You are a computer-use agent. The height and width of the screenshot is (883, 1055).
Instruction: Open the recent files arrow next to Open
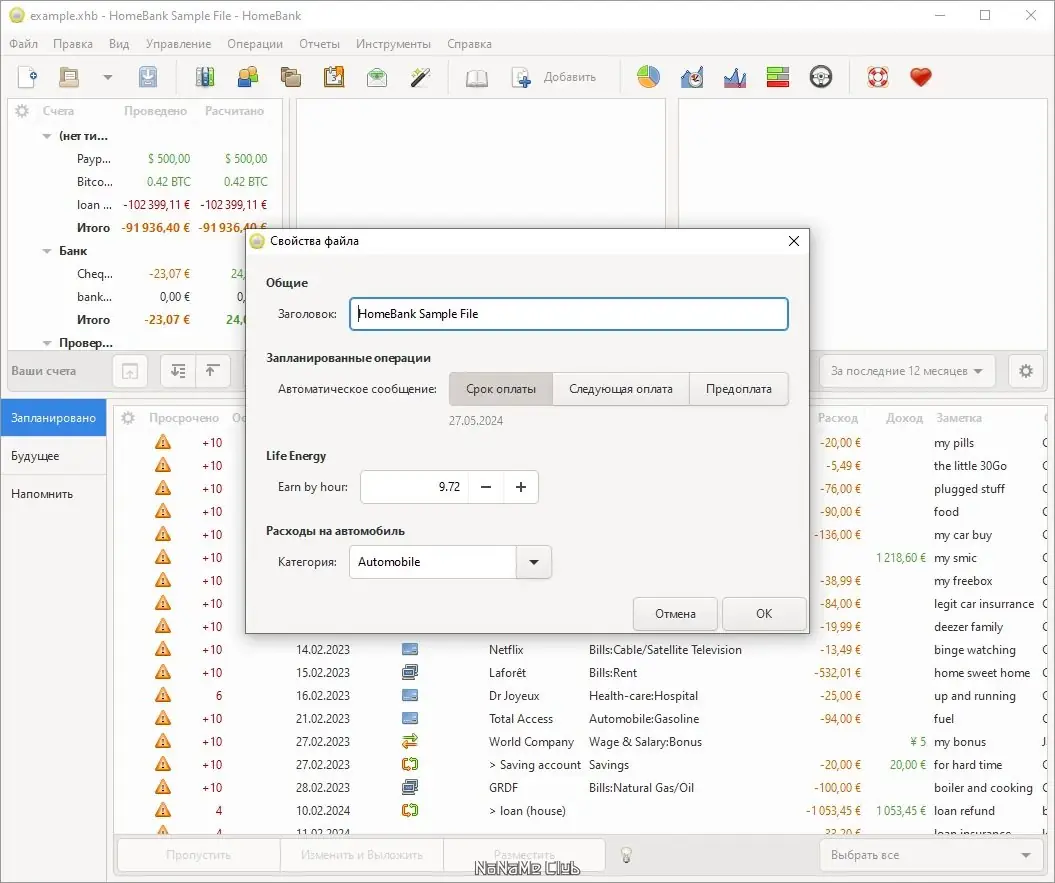tap(107, 77)
